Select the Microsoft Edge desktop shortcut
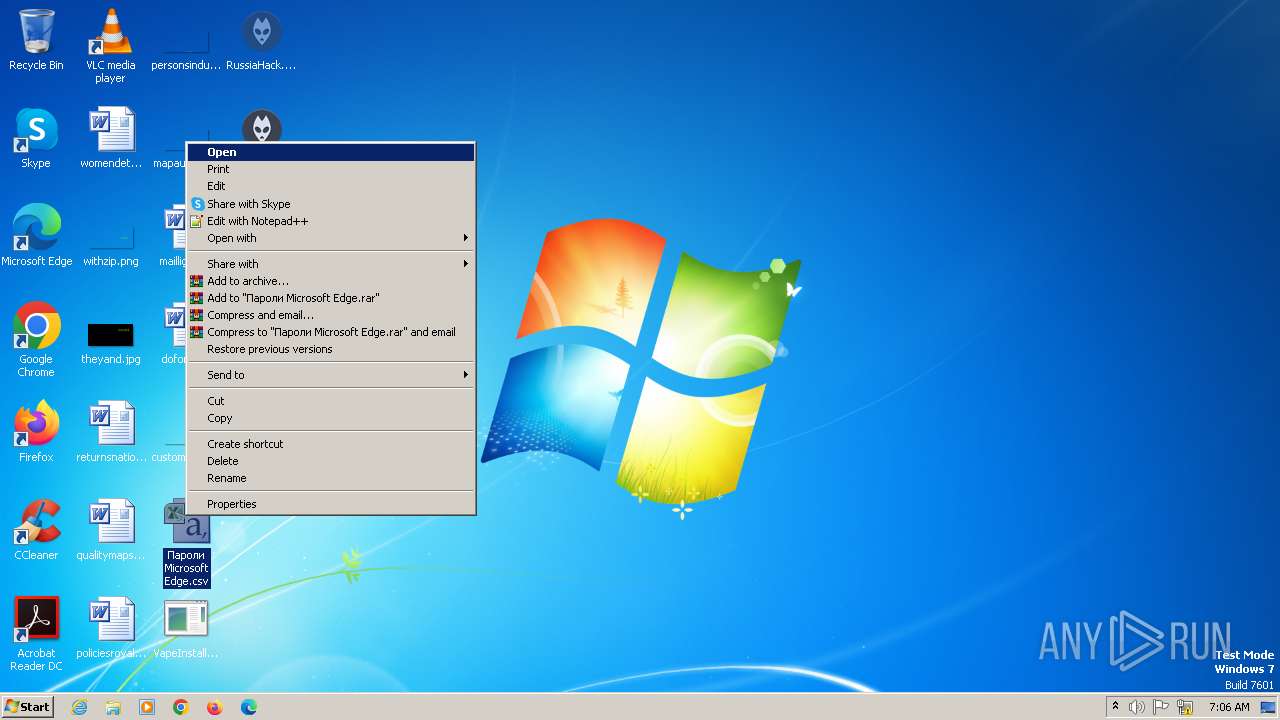 36,236
